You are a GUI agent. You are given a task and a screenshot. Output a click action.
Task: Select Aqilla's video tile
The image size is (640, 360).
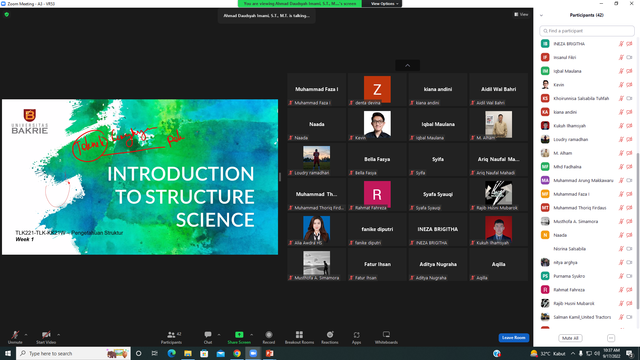click(x=498, y=265)
